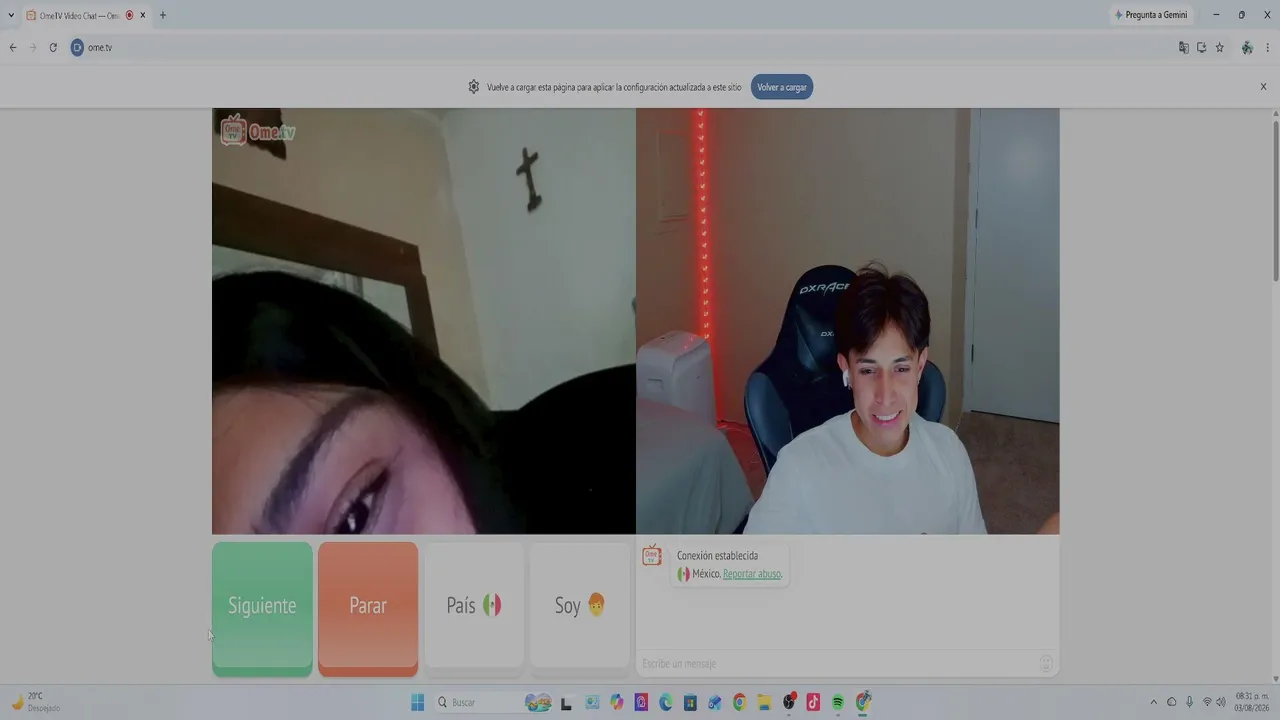Click the Reportar abuso link
The image size is (1280, 720).
(x=752, y=574)
